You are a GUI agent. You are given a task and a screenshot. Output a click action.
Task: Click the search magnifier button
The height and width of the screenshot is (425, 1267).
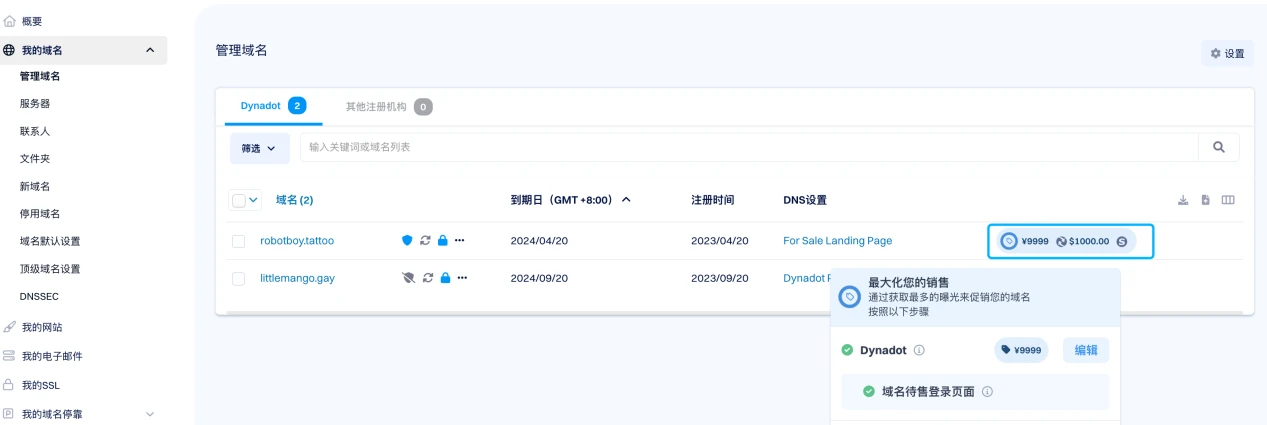(x=1218, y=147)
